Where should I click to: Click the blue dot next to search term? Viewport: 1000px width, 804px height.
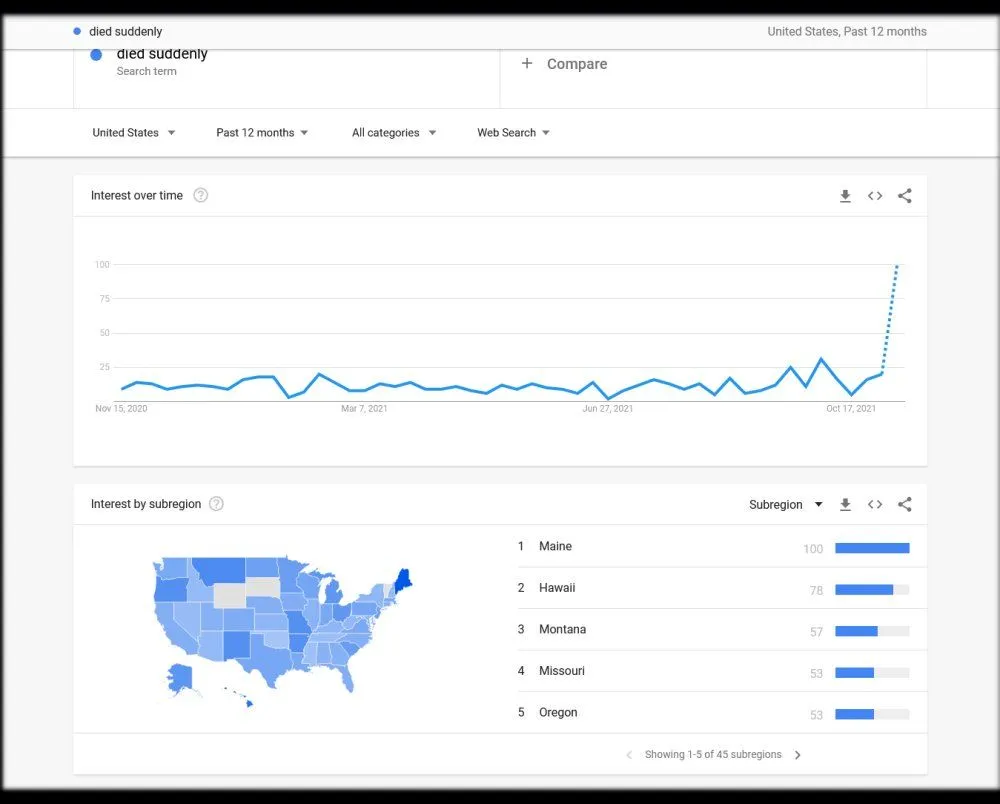click(96, 55)
